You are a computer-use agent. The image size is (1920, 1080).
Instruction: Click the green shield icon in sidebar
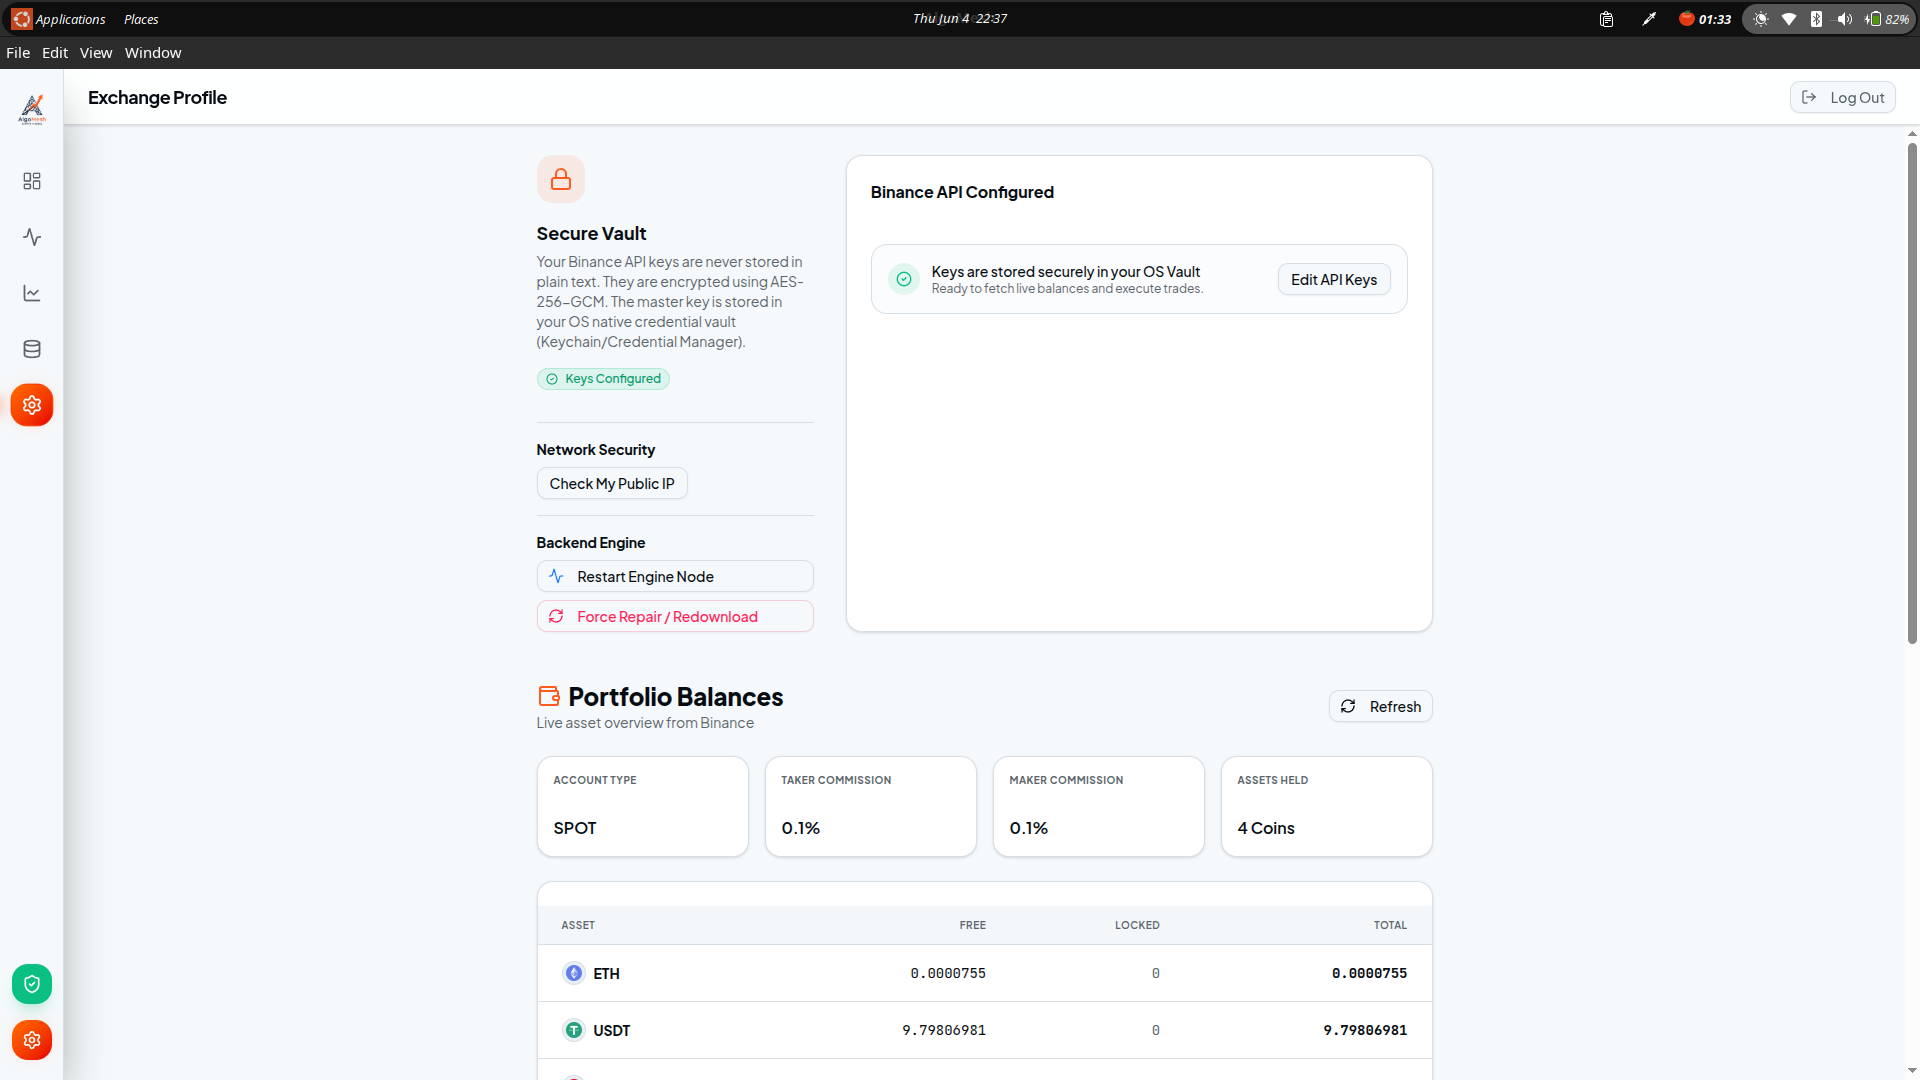click(x=32, y=984)
